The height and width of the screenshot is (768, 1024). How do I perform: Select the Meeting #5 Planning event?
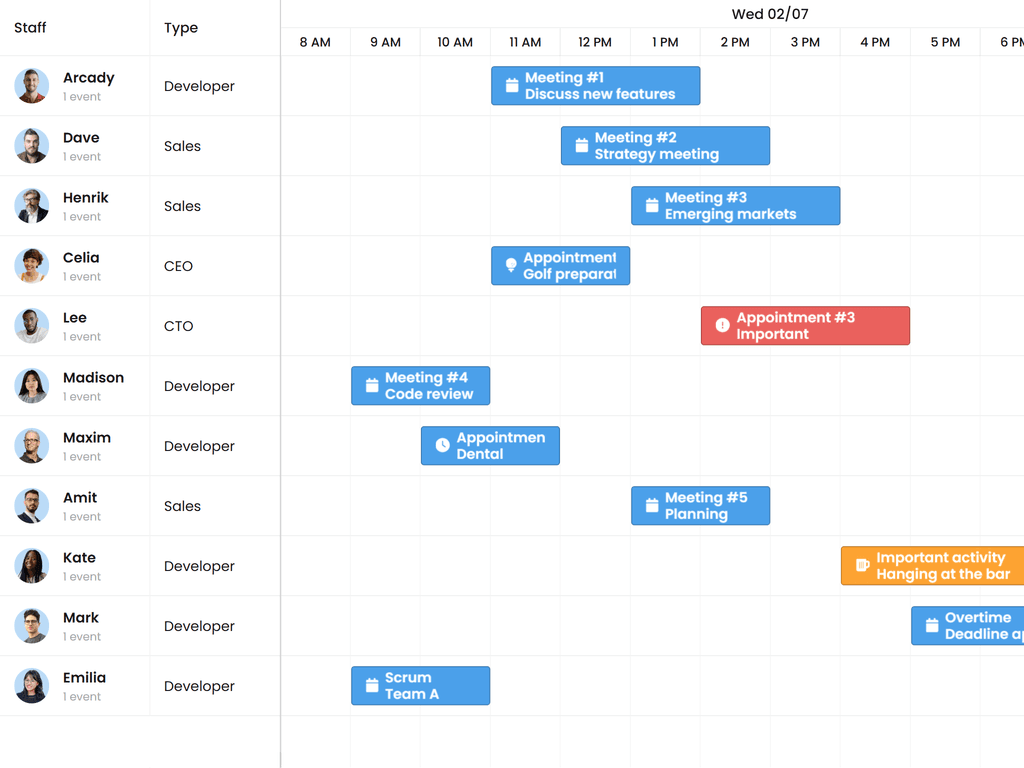[700, 506]
